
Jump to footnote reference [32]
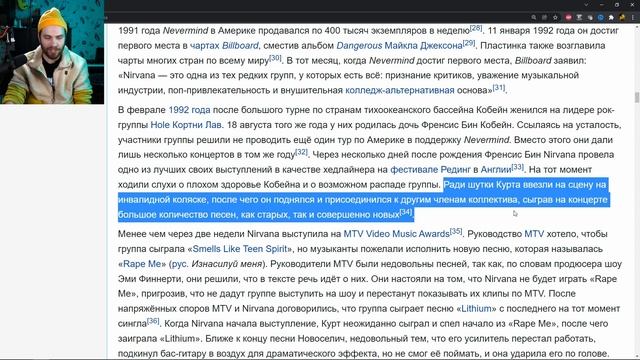[301, 152]
